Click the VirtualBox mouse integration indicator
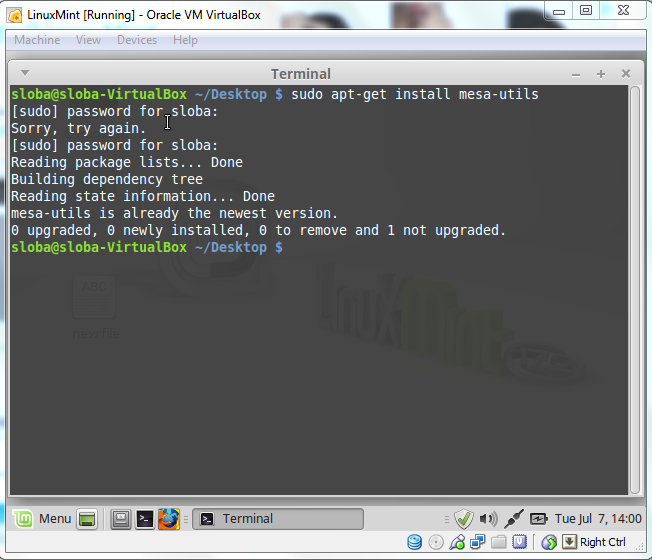This screenshot has width=652, height=560. pos(549,542)
